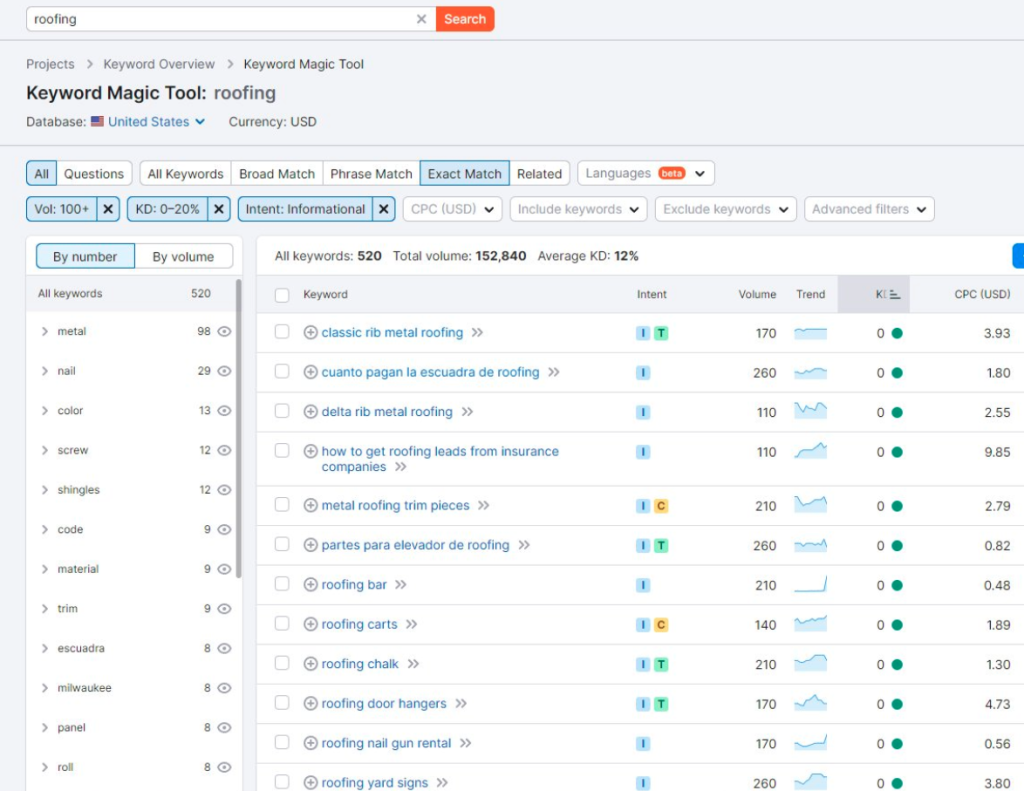Open double-arrow for roofing chalk keyword

[413, 664]
